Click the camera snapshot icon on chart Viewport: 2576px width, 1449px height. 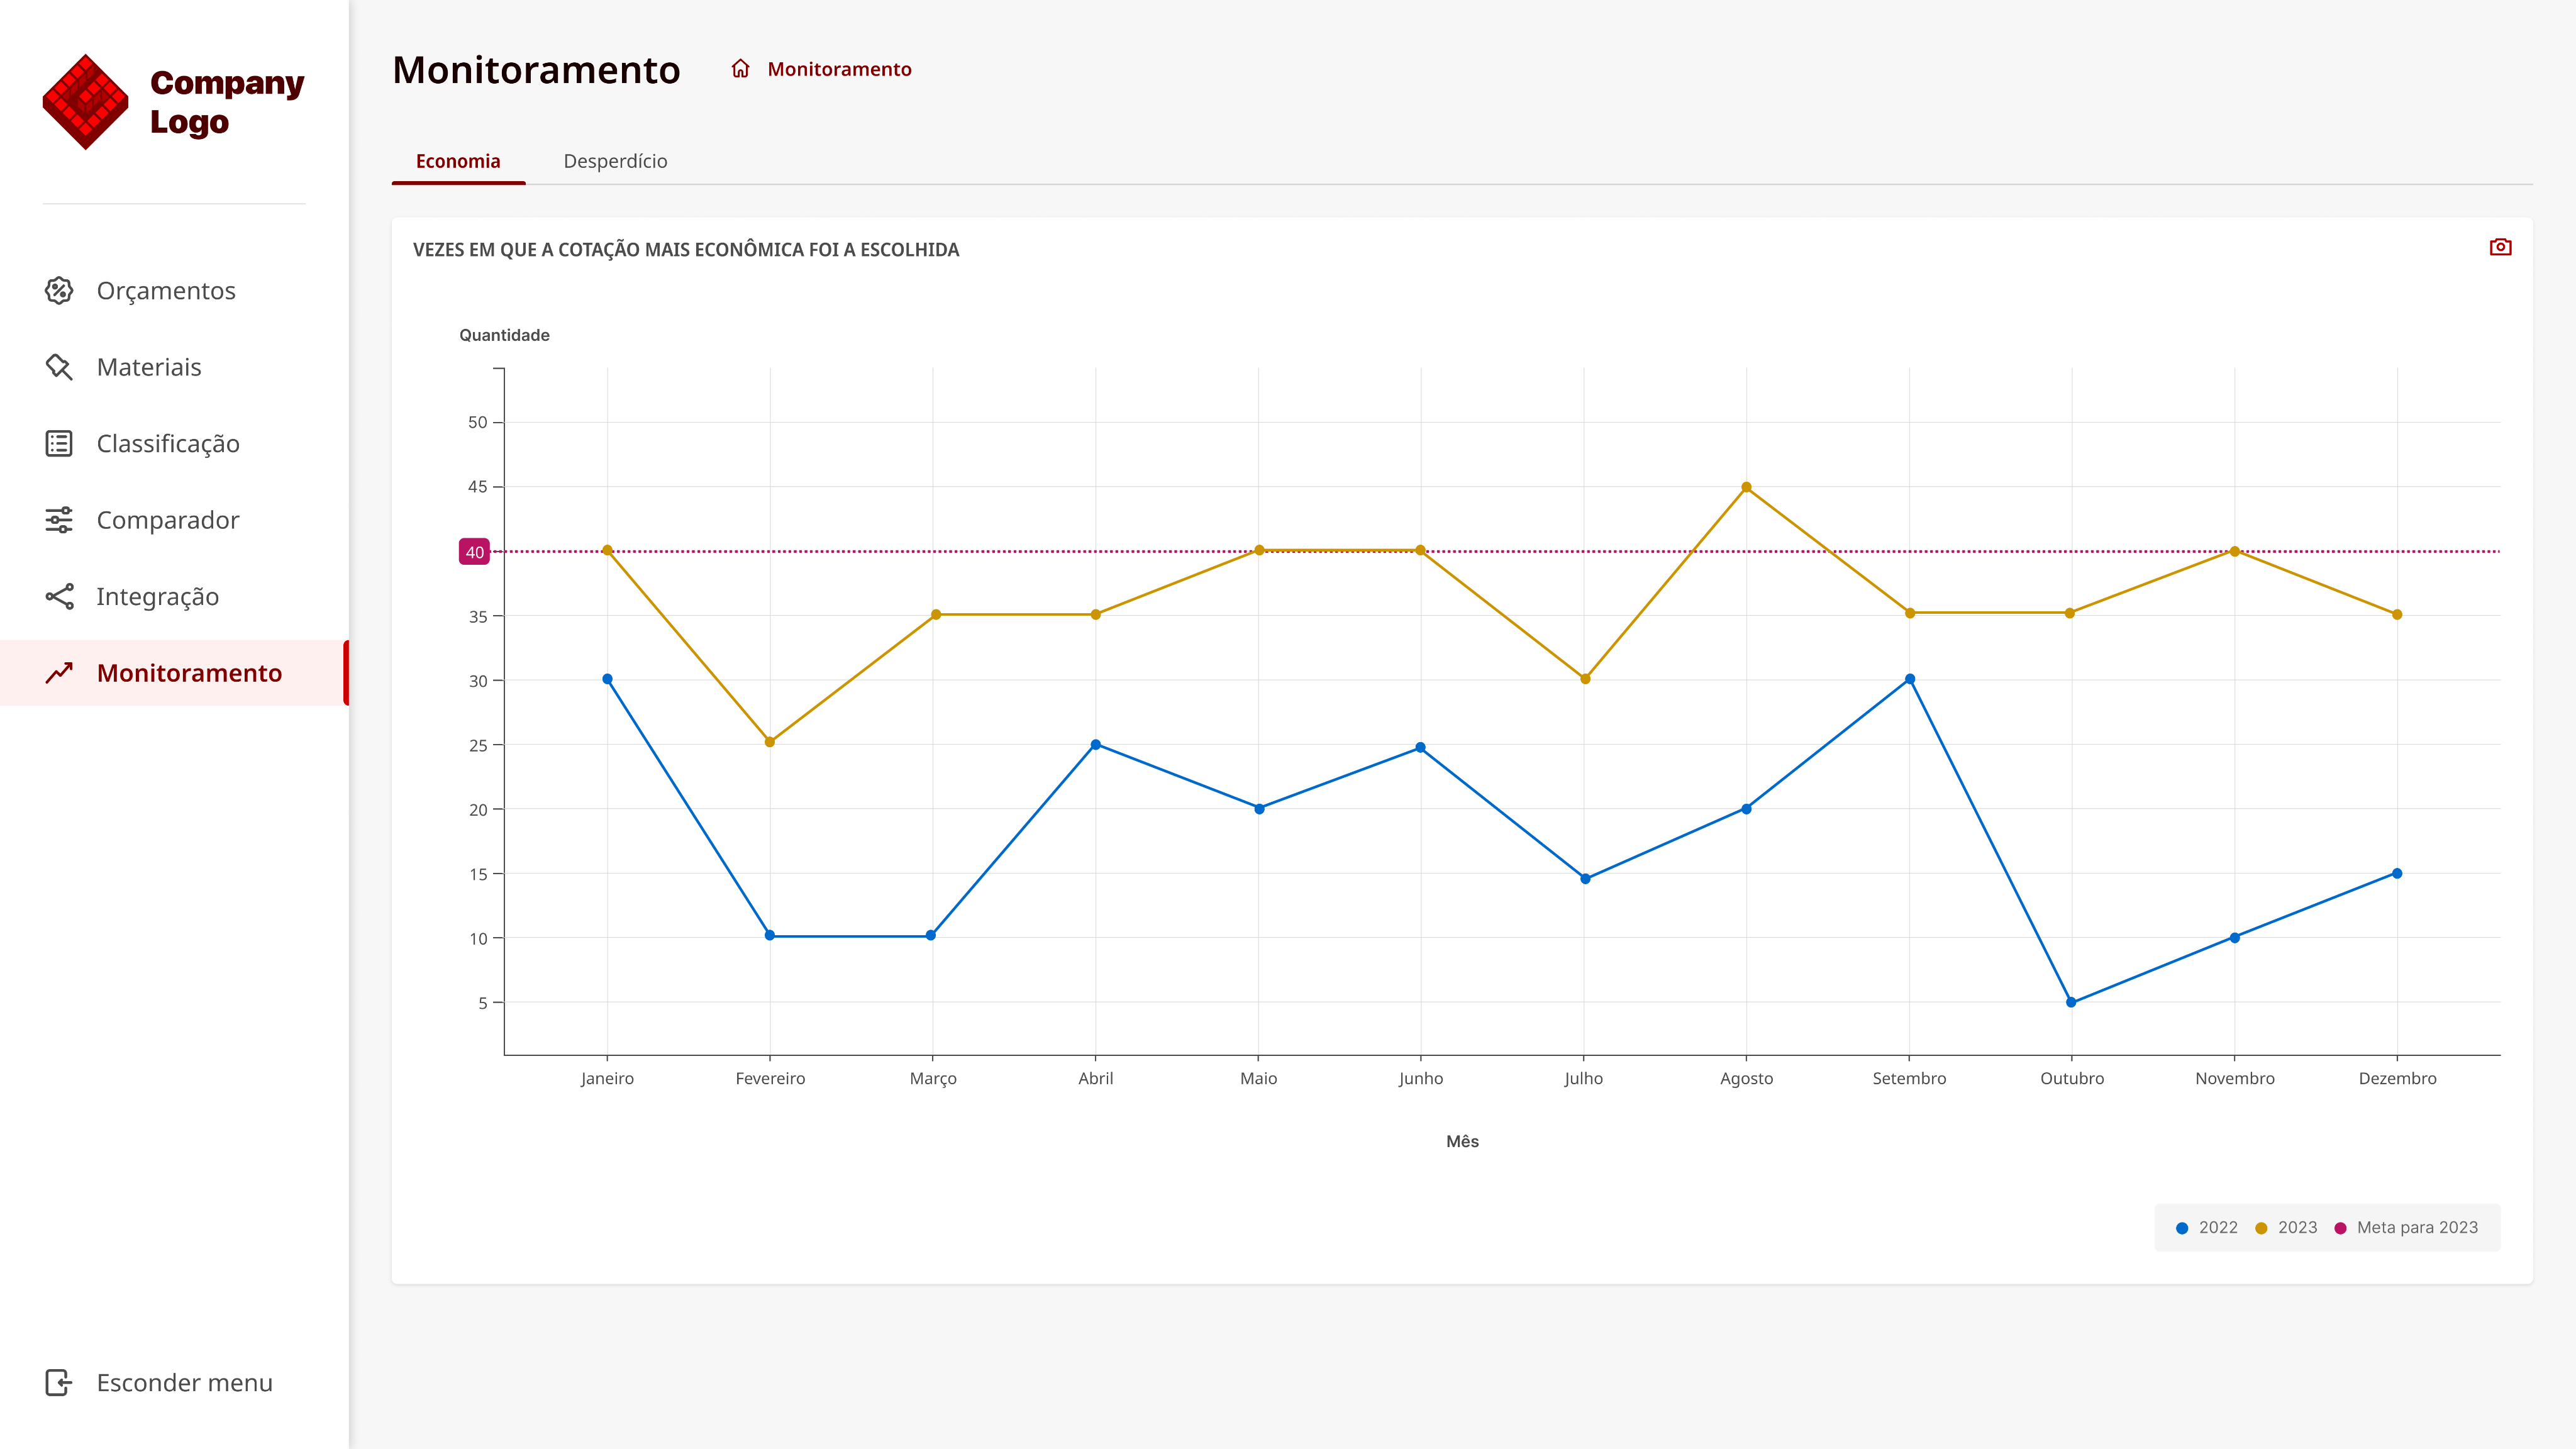[2500, 247]
